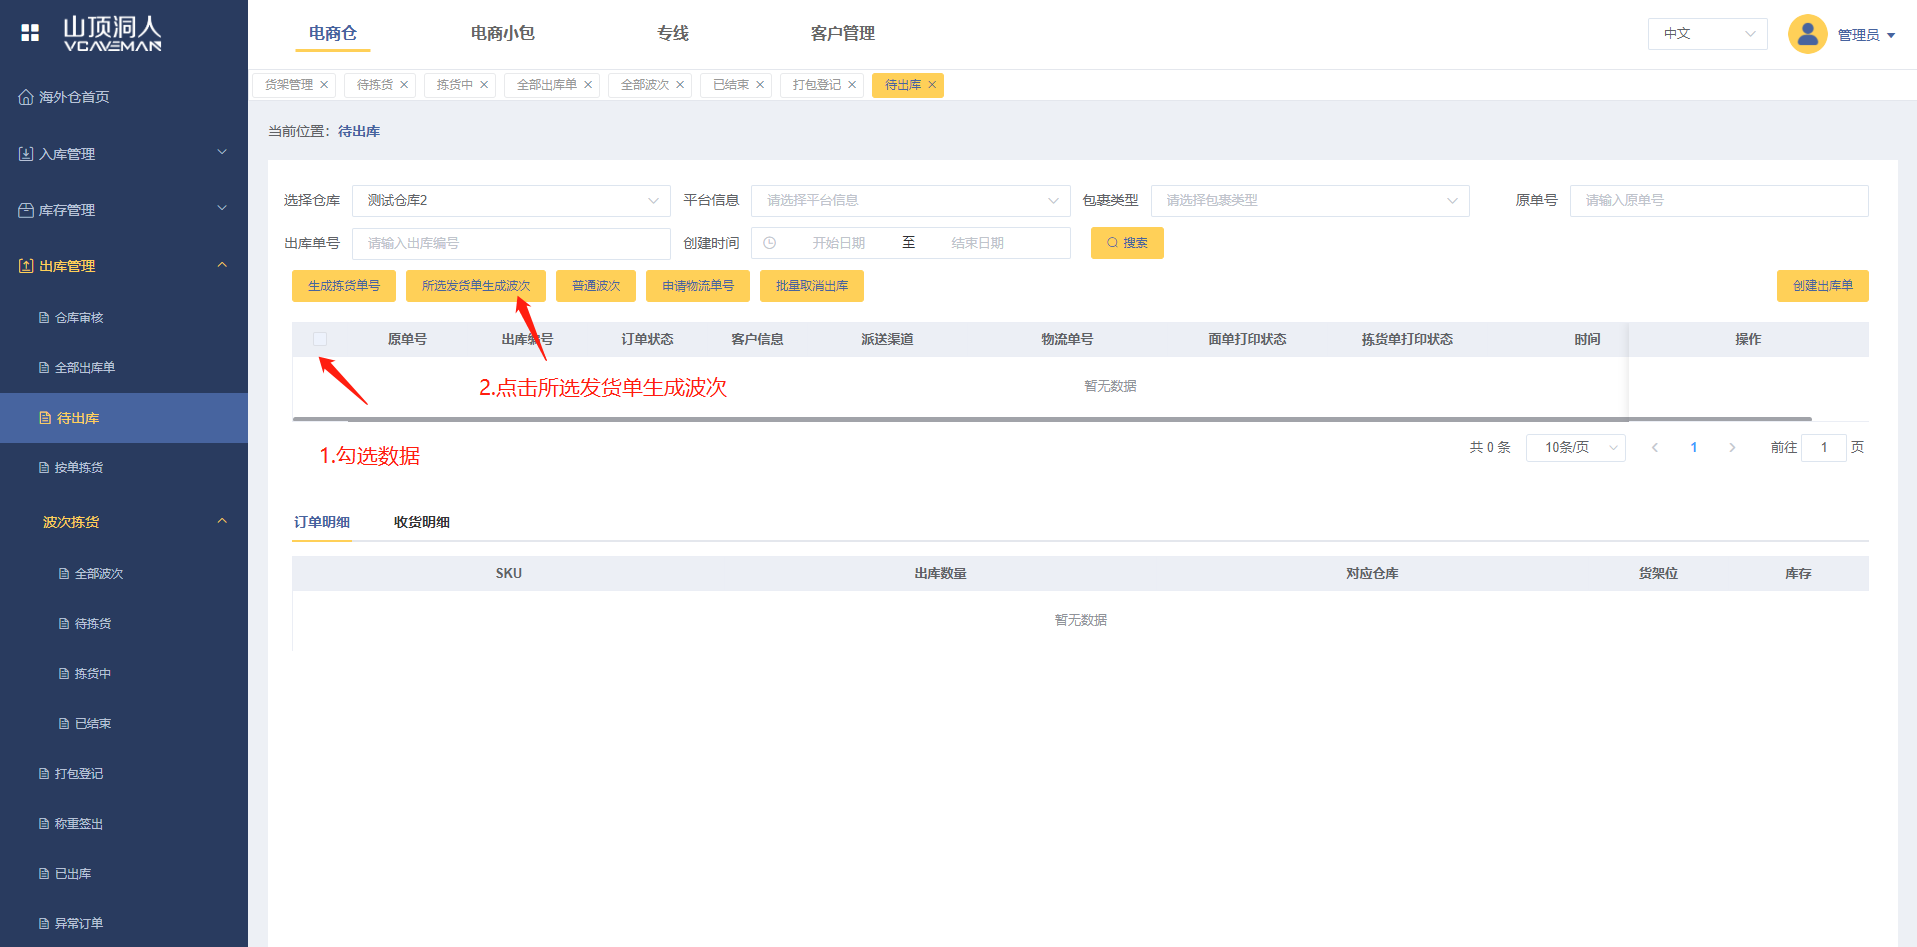This screenshot has width=1917, height=947.
Task: Click the home icon beside 海外仓首页
Action: [x=26, y=97]
